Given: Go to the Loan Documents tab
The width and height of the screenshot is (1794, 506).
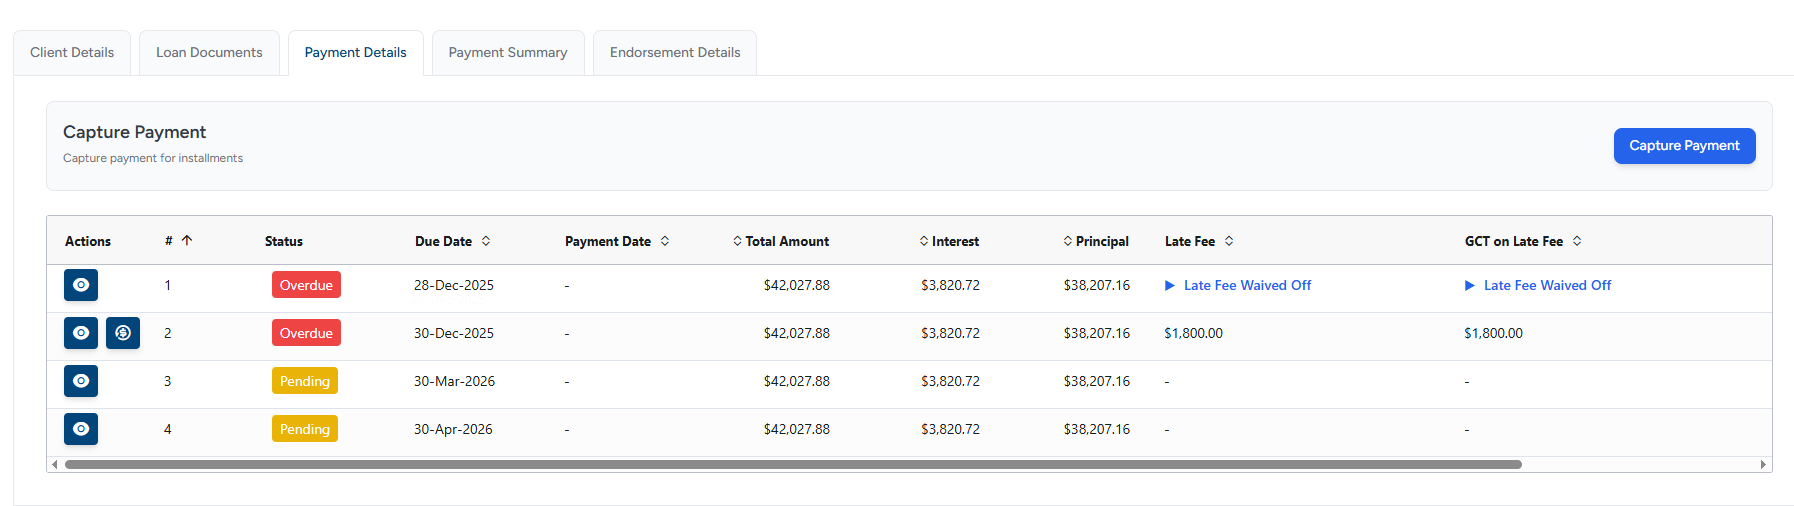Looking at the screenshot, I should point(209,53).
